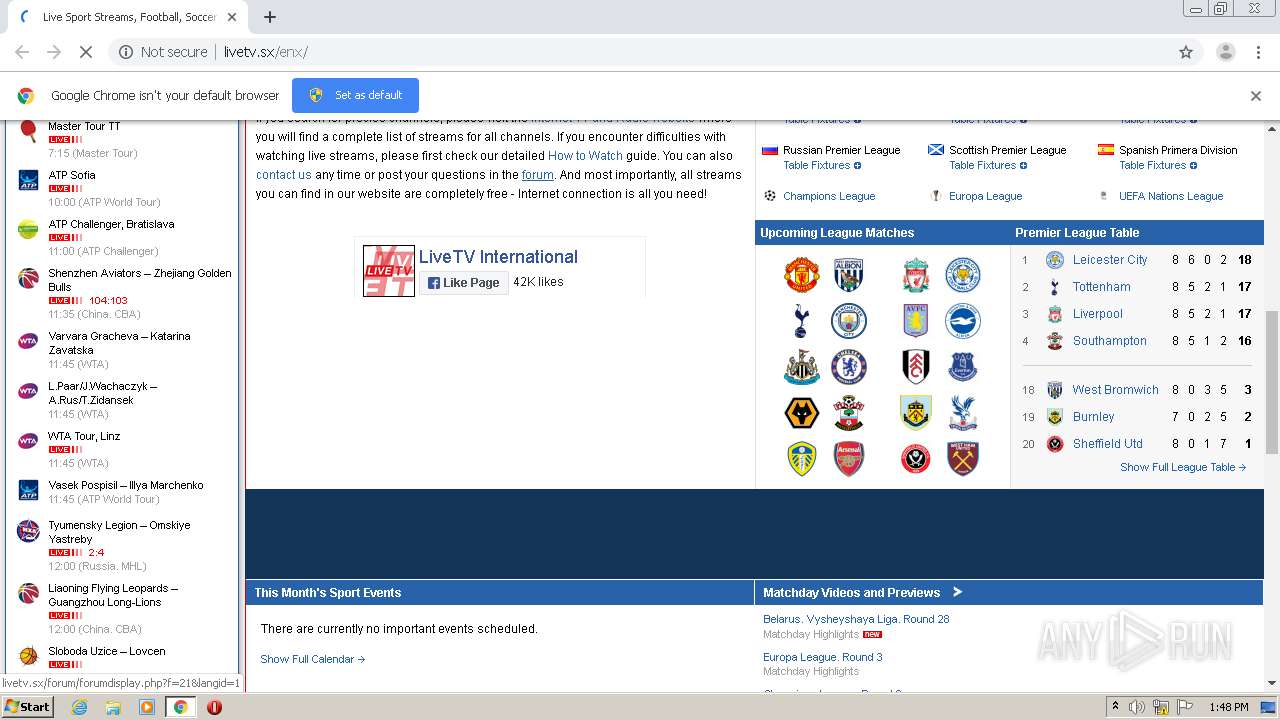The height and width of the screenshot is (720, 1280).
Task: Click the Chelsea crest in Upcoming League Matches
Action: tap(849, 367)
